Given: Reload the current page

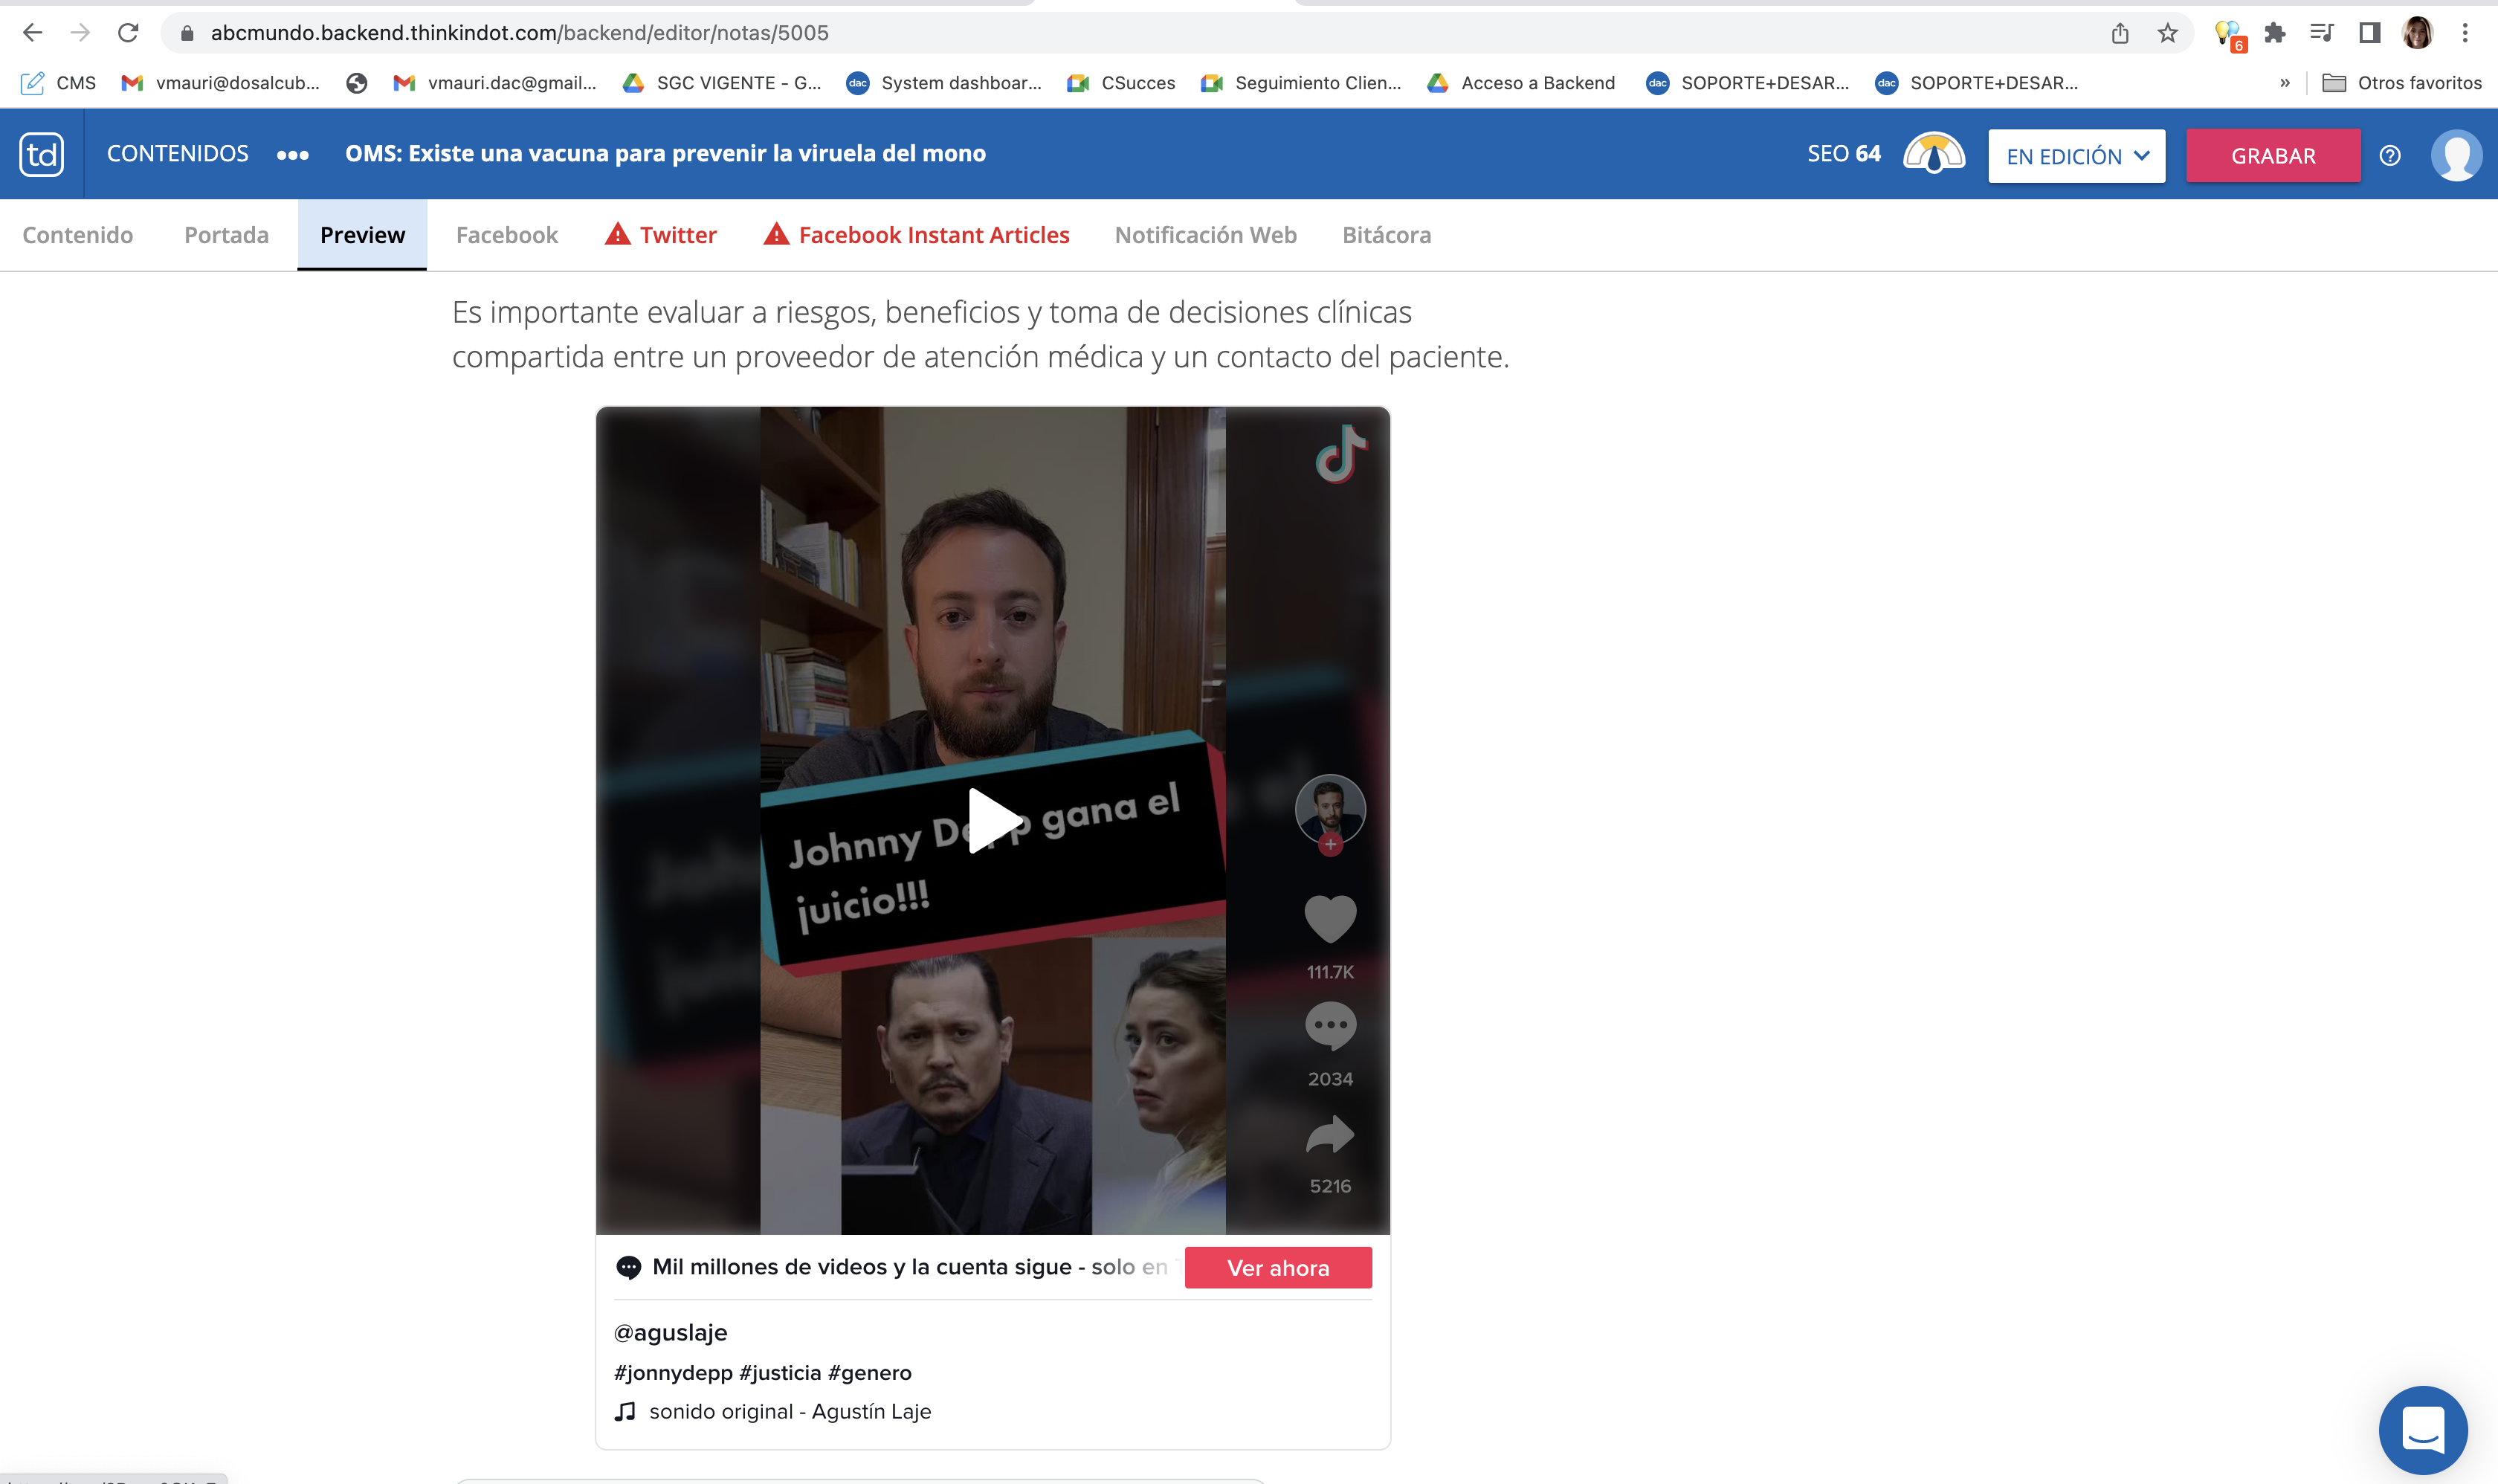Looking at the screenshot, I should click(x=128, y=33).
